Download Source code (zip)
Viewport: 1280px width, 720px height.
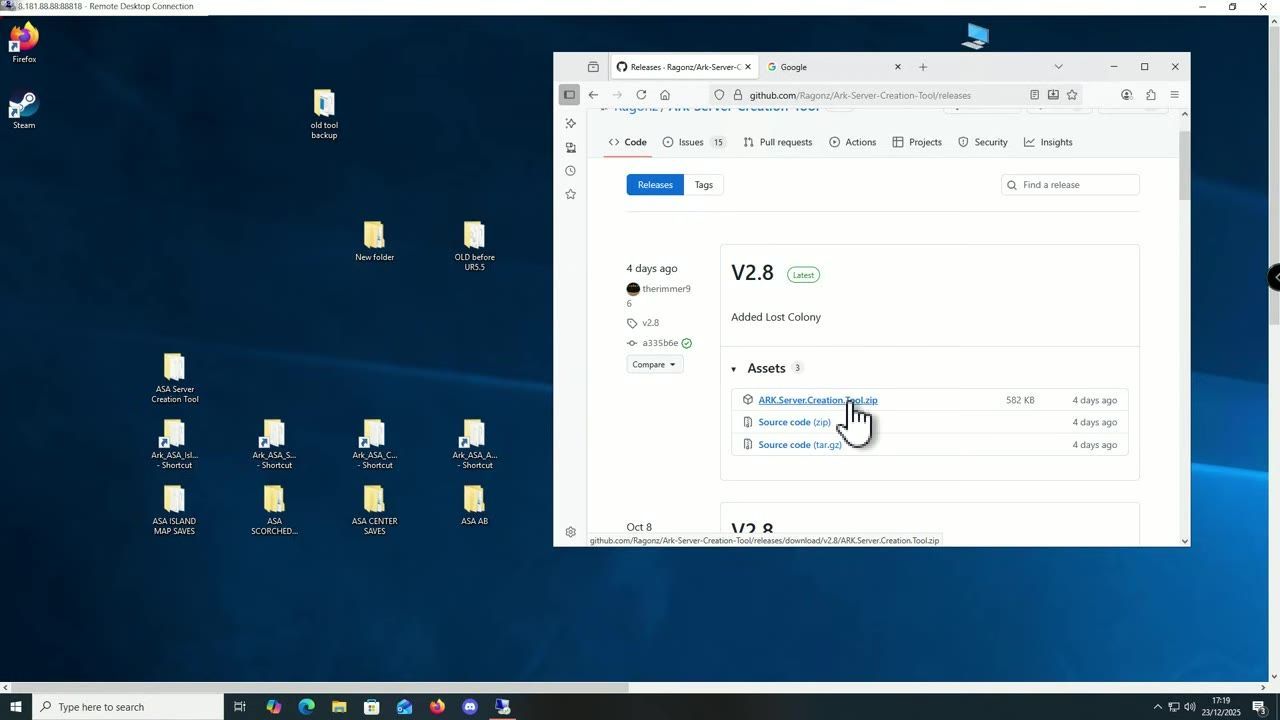pos(794,422)
